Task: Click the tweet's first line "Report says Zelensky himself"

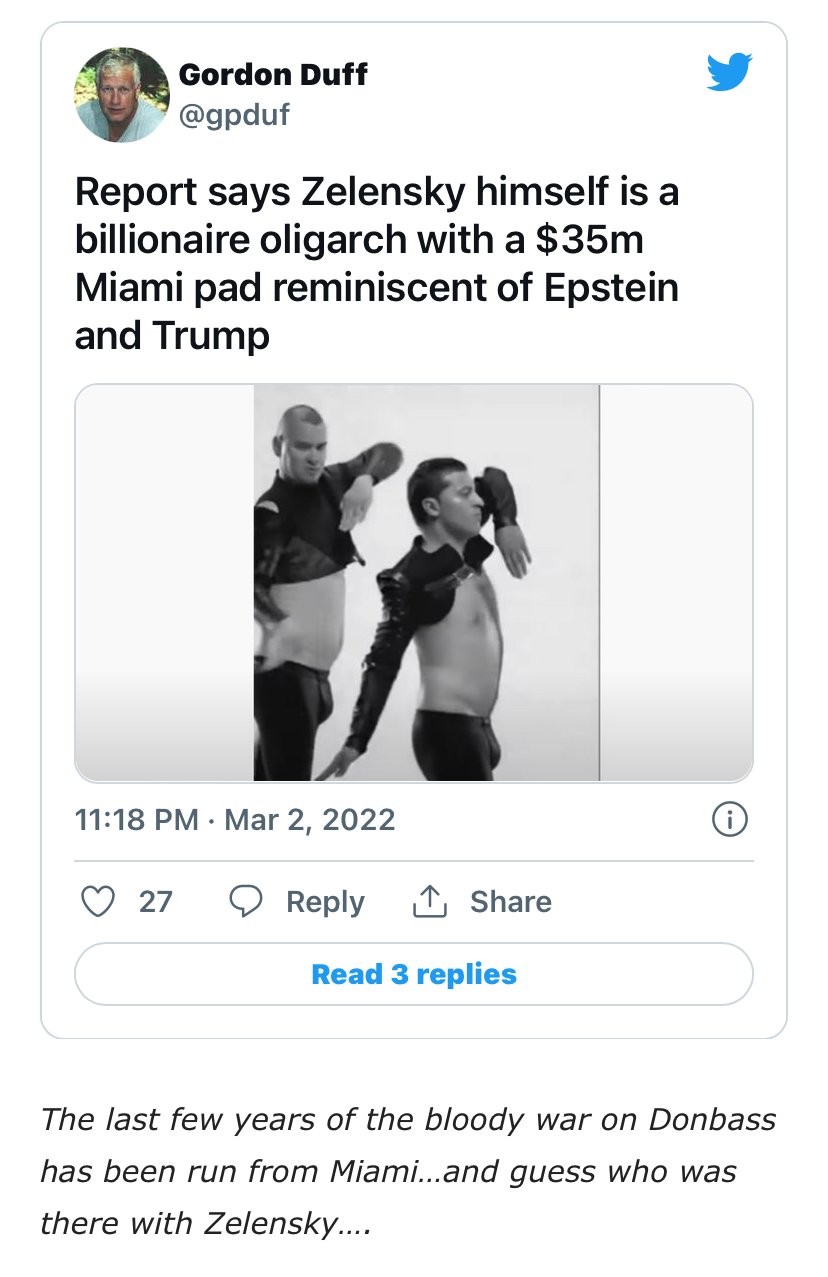Action: pos(377,191)
